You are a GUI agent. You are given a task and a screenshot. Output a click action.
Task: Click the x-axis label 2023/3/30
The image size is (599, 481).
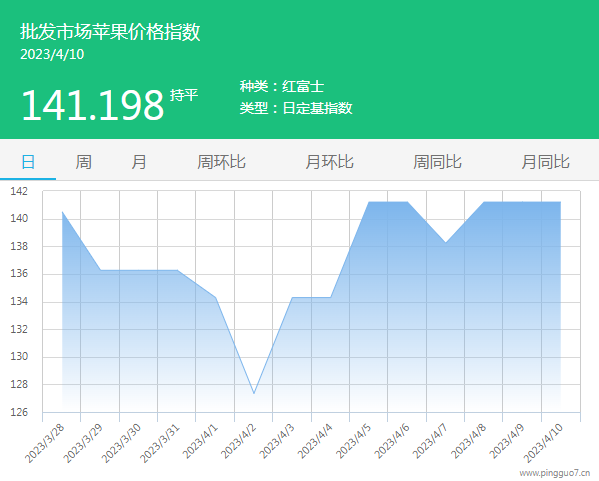click(x=121, y=443)
